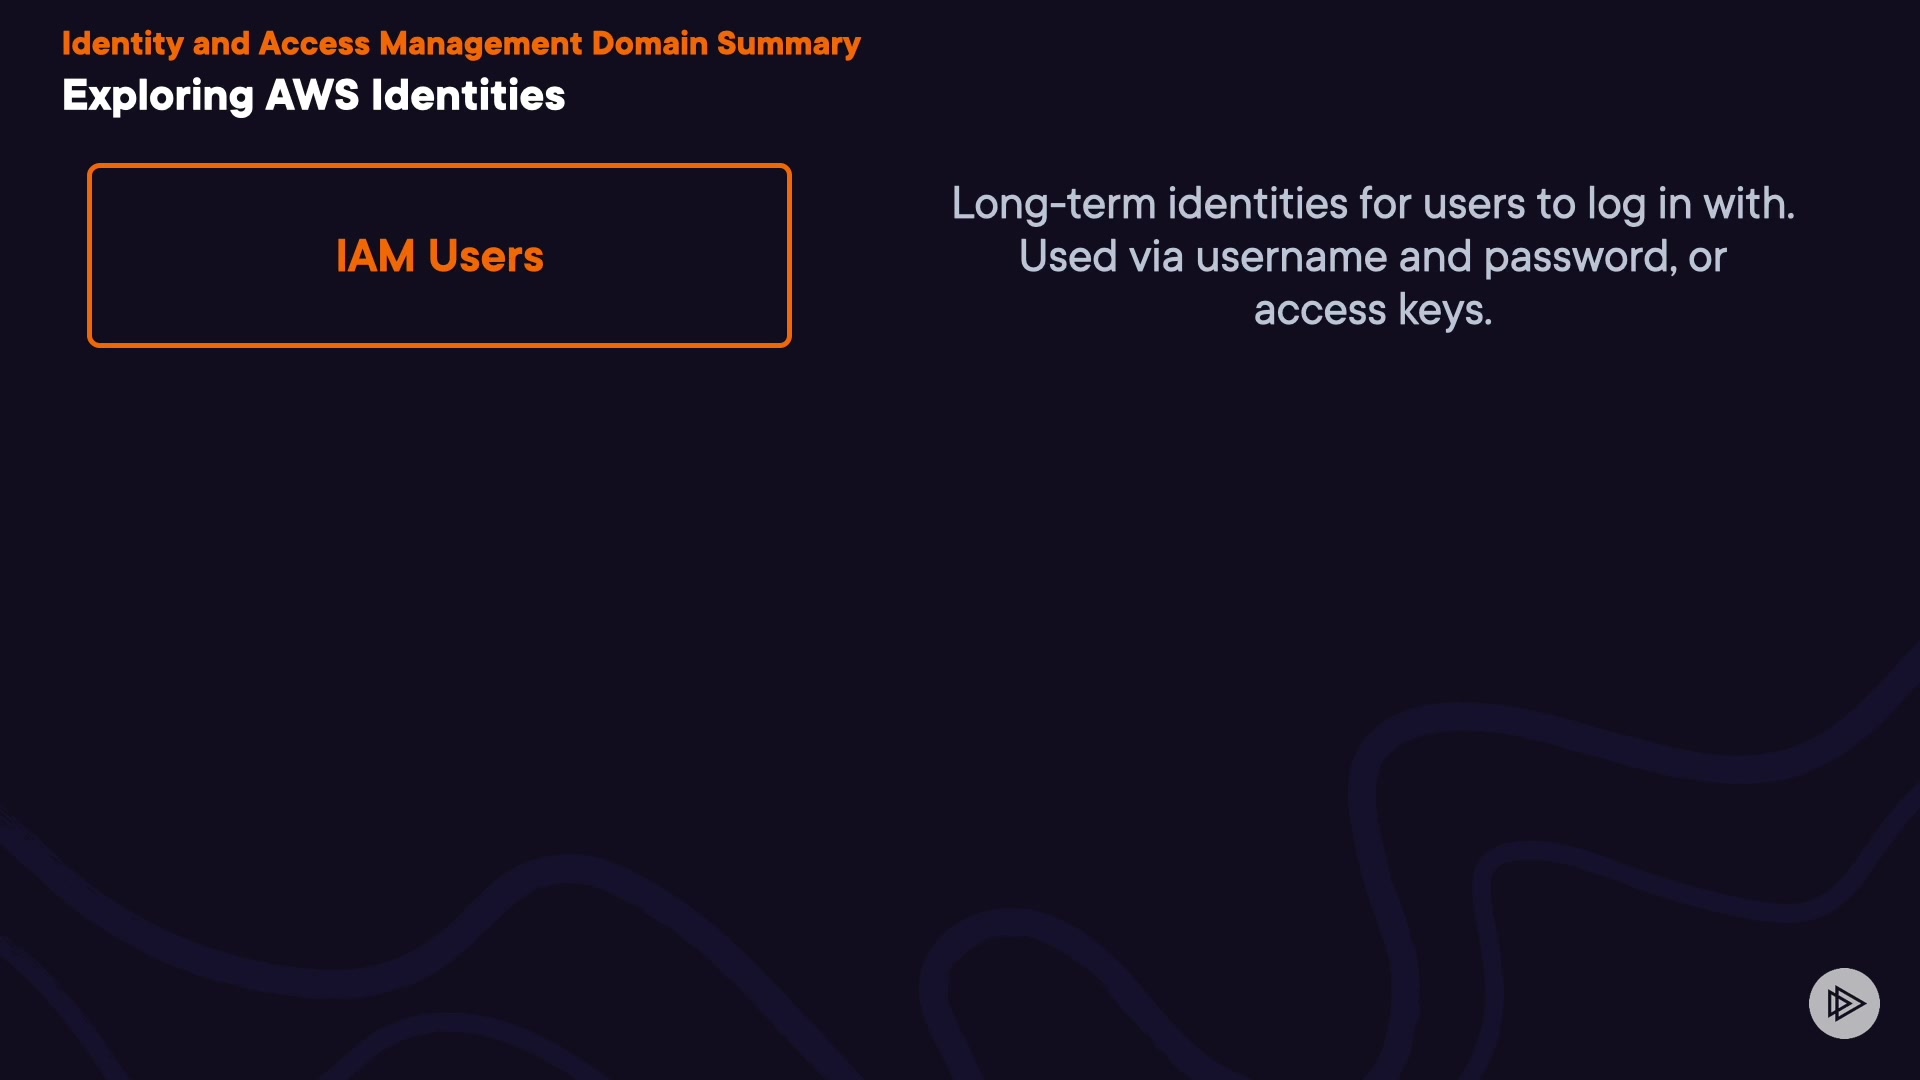This screenshot has height=1080, width=1920.
Task: Click the word Access in the orange heading
Action: click(314, 44)
